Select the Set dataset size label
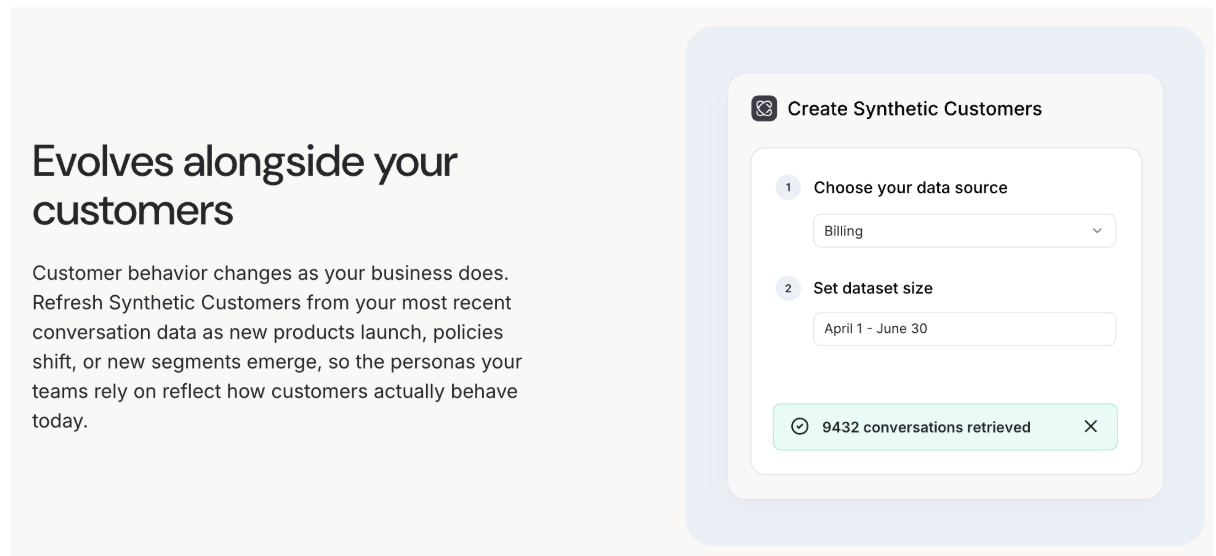The width and height of the screenshot is (1216, 556). coord(873,288)
